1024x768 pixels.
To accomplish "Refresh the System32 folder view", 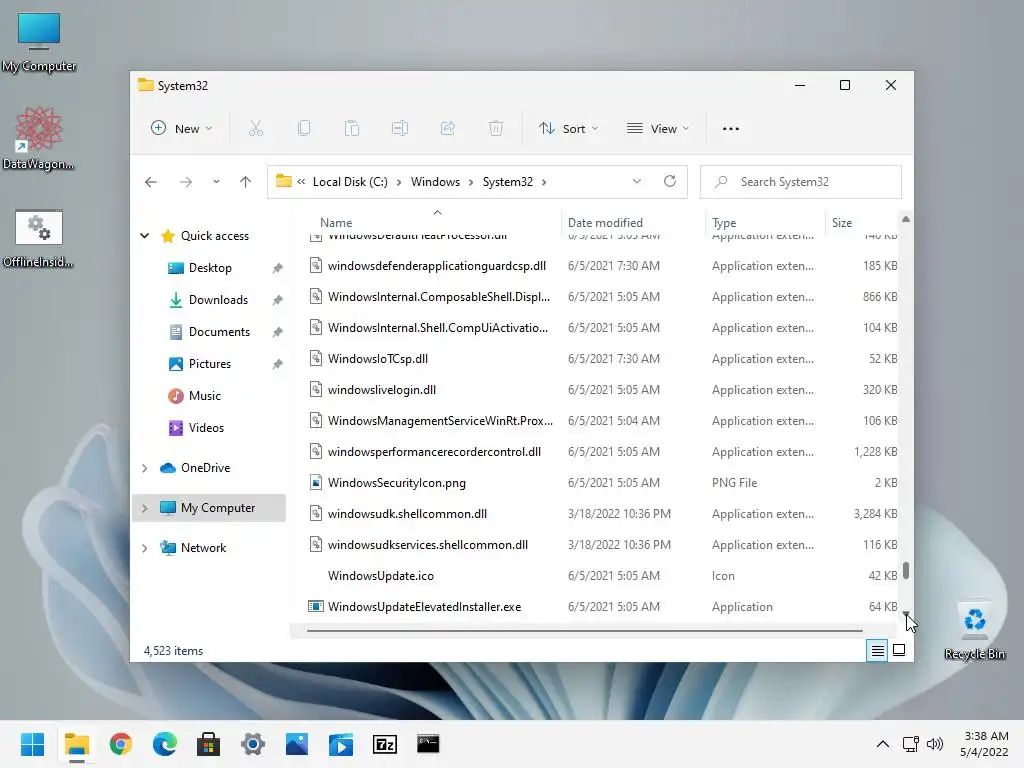I will pyautogui.click(x=670, y=181).
